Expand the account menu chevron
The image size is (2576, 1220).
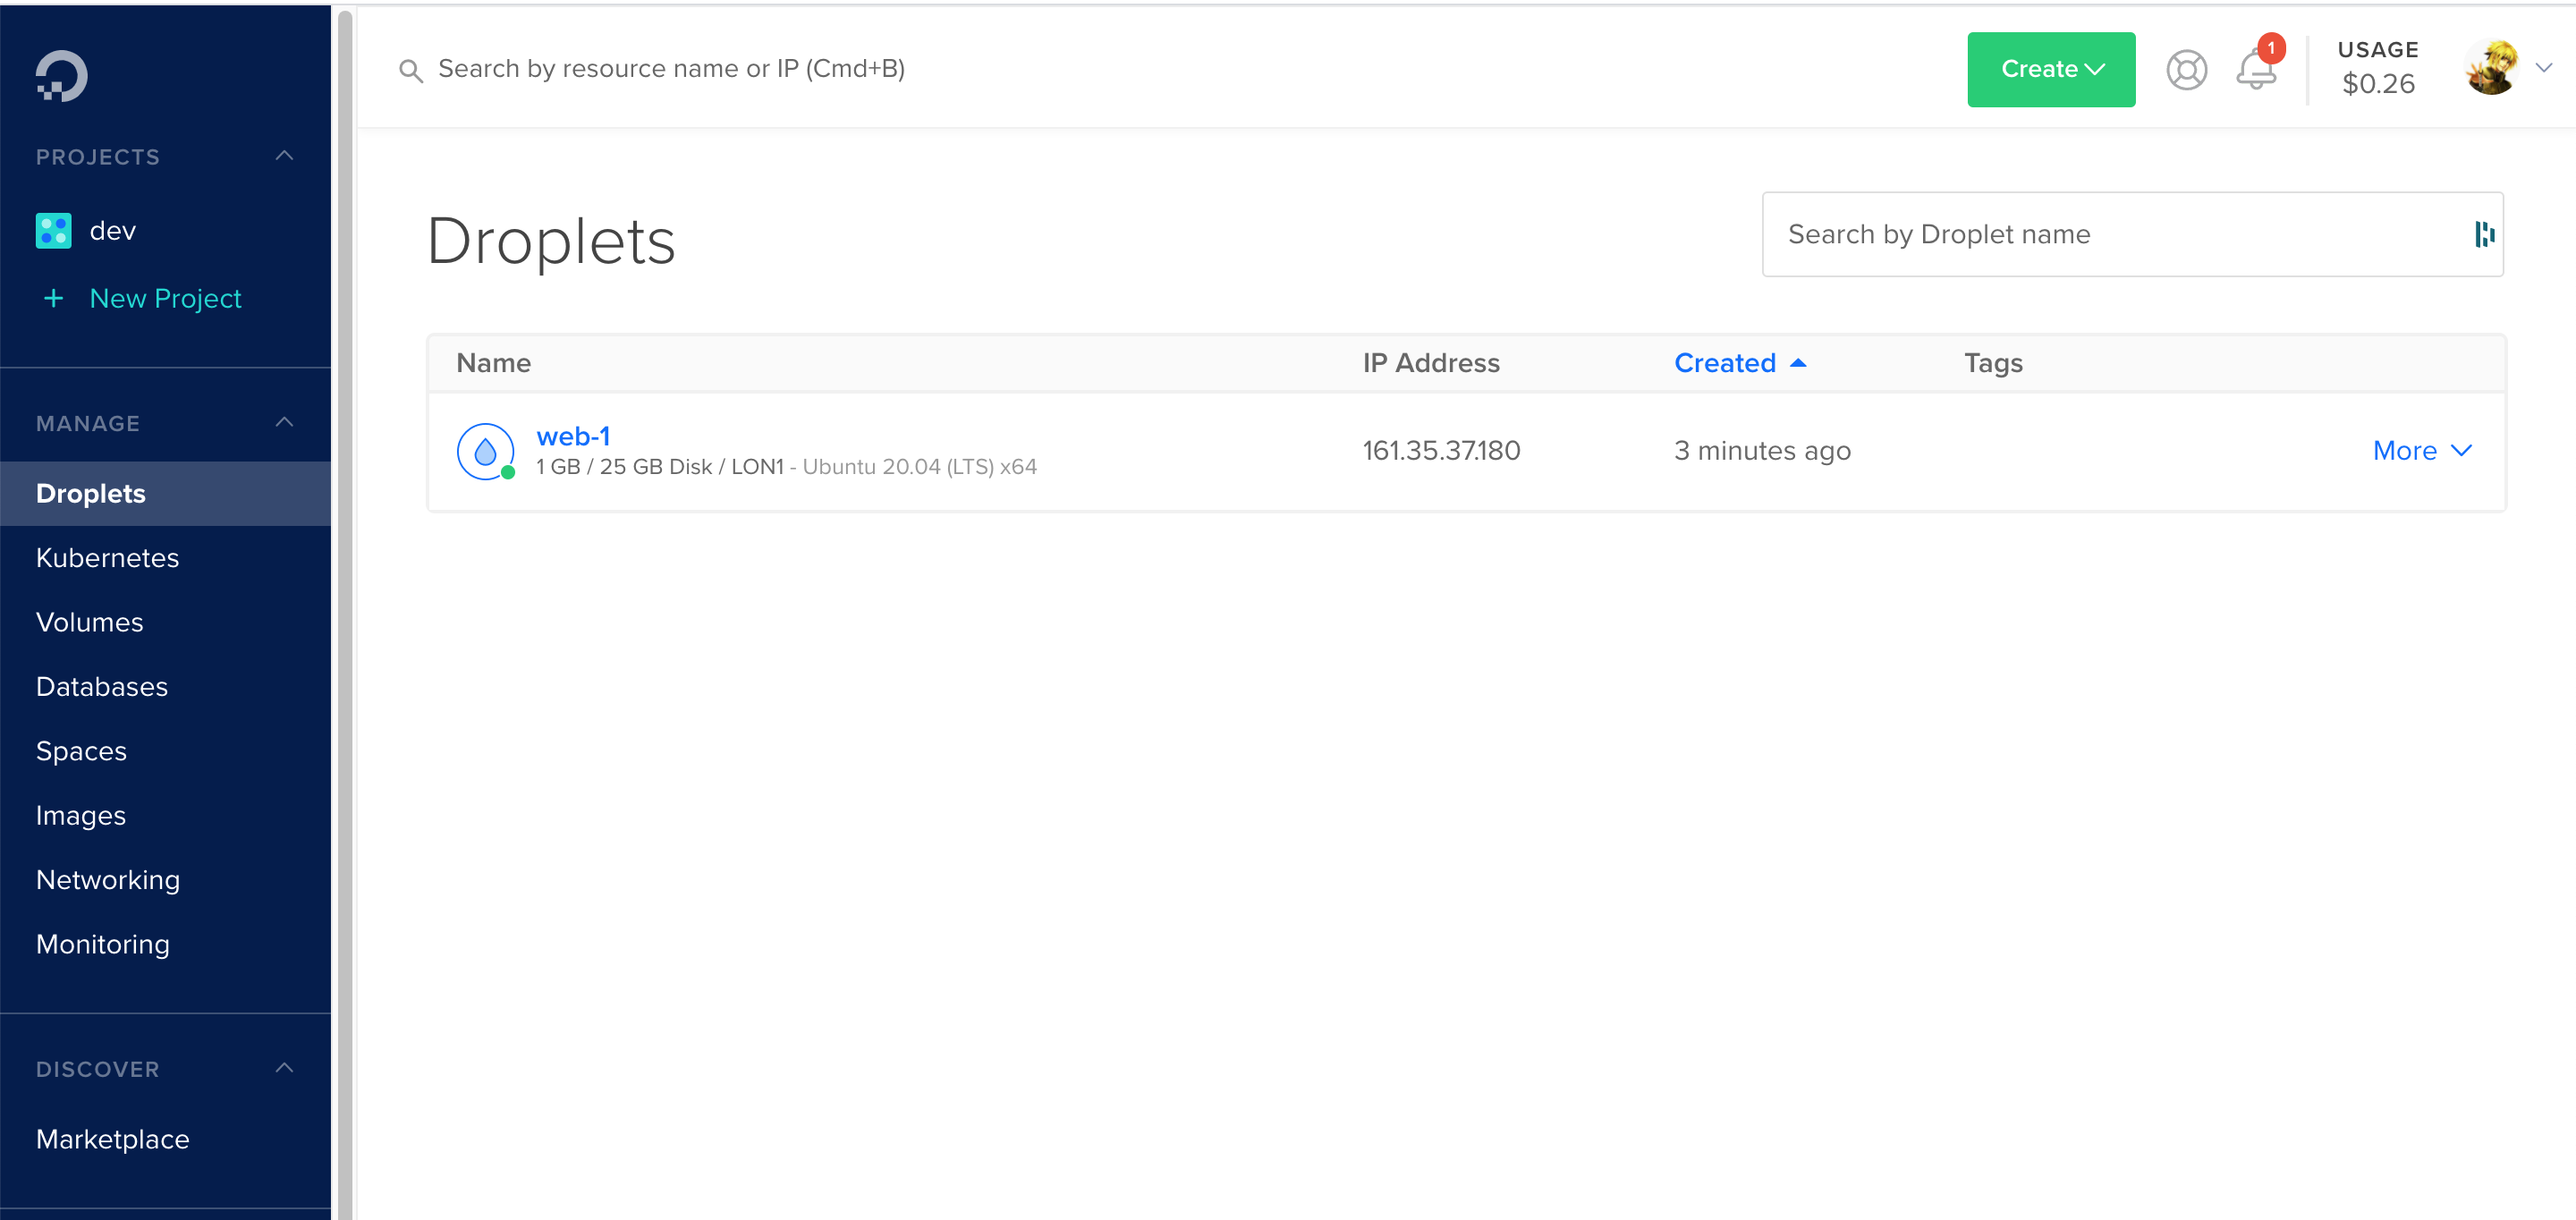(x=2543, y=68)
